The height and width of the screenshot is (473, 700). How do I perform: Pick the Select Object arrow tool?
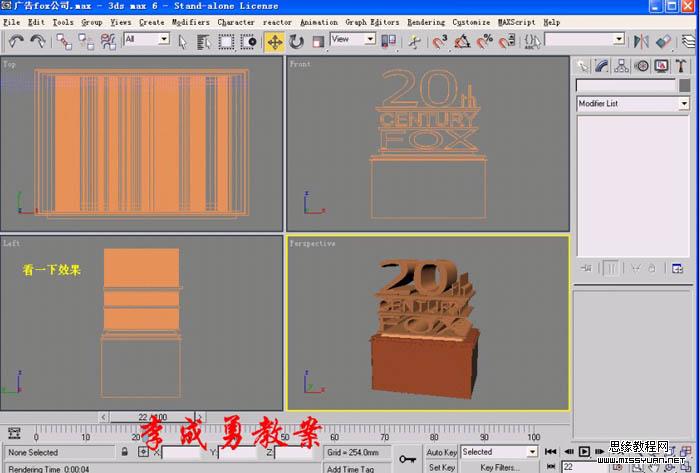pyautogui.click(x=183, y=41)
